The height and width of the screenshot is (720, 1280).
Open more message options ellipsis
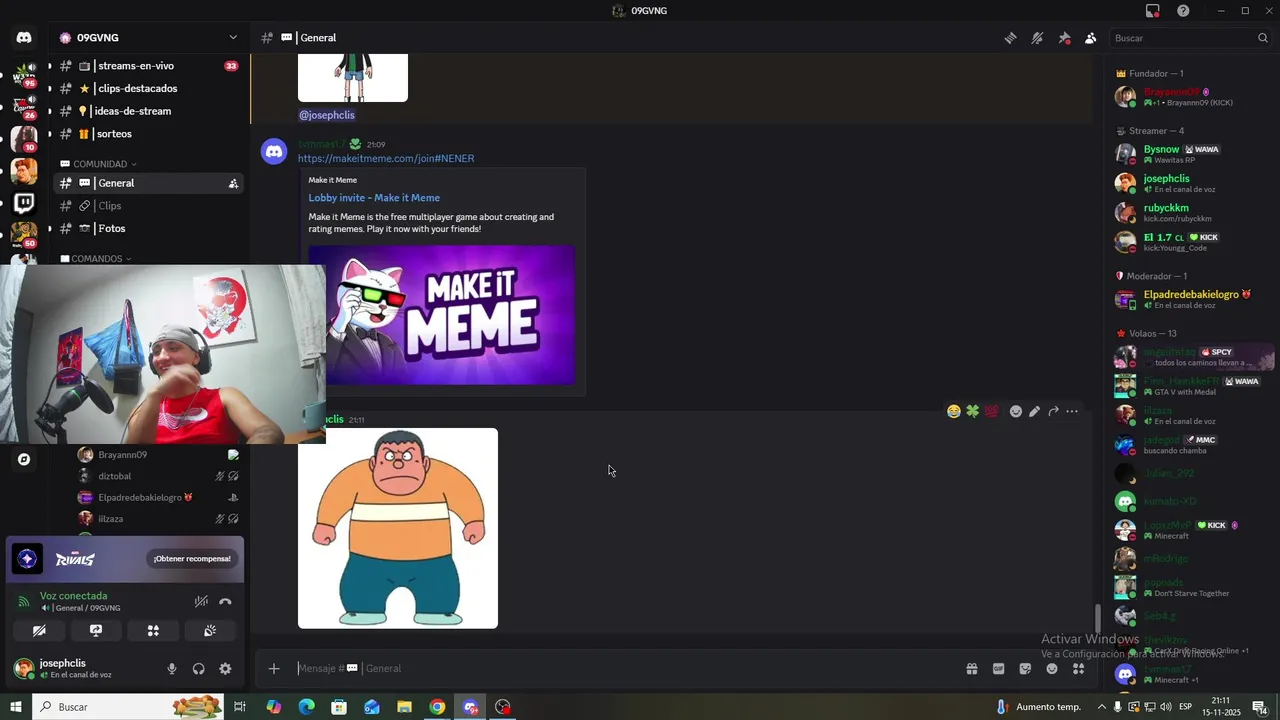coord(1072,411)
